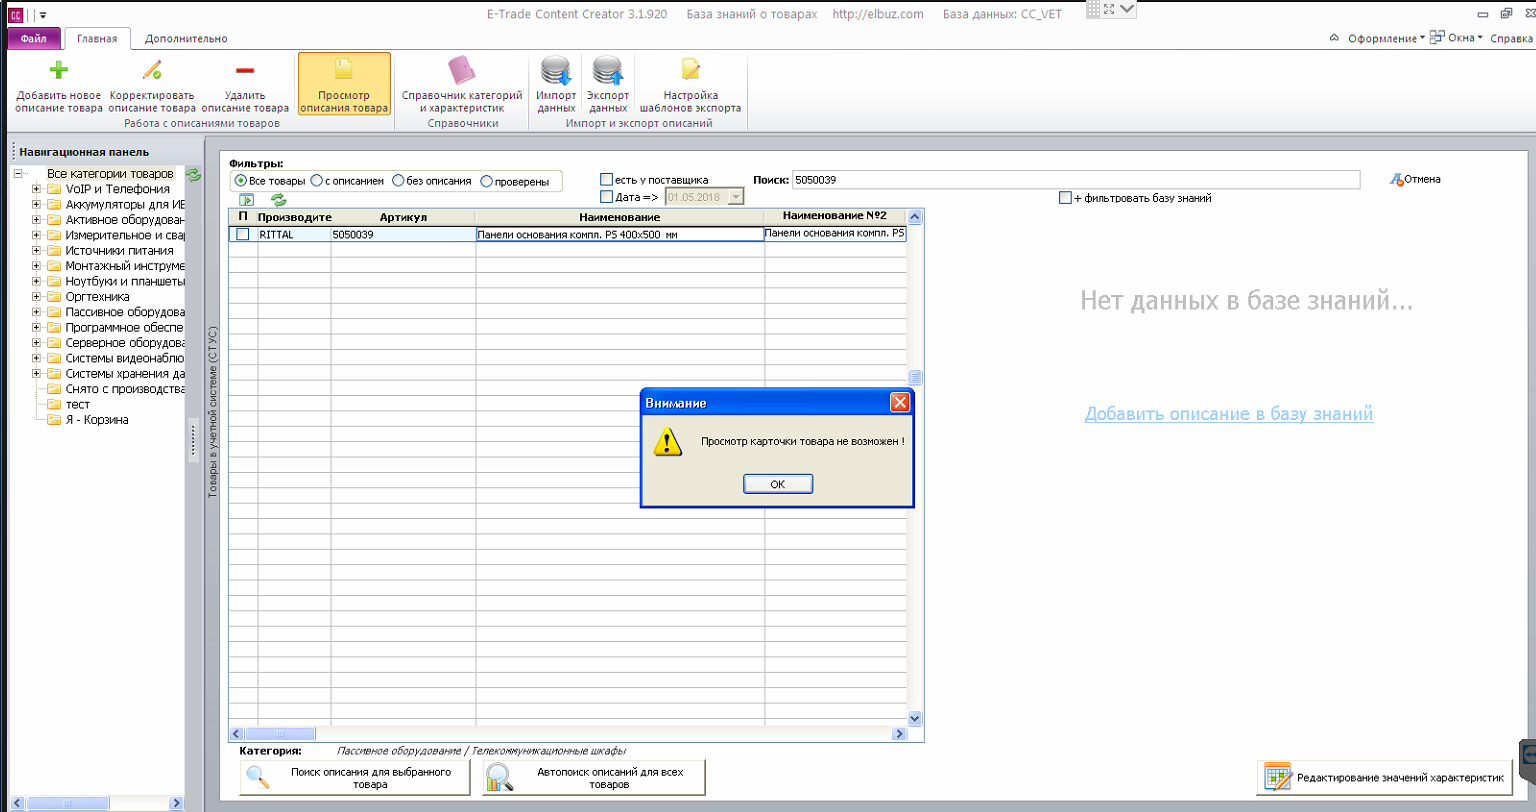Select the проверены filter

[x=487, y=181]
